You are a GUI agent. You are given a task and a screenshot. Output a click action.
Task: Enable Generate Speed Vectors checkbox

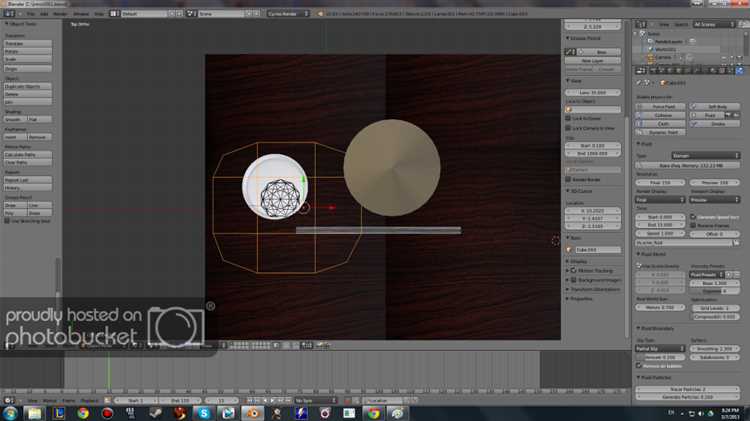pos(693,217)
